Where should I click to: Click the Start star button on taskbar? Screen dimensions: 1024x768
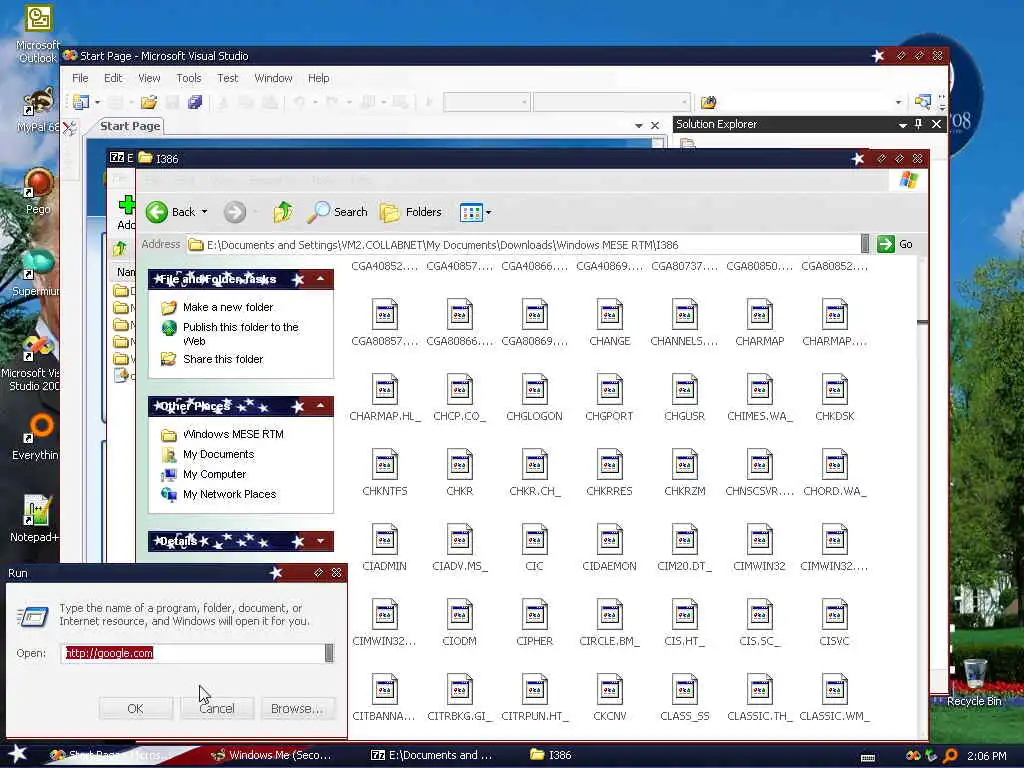[x=18, y=754]
